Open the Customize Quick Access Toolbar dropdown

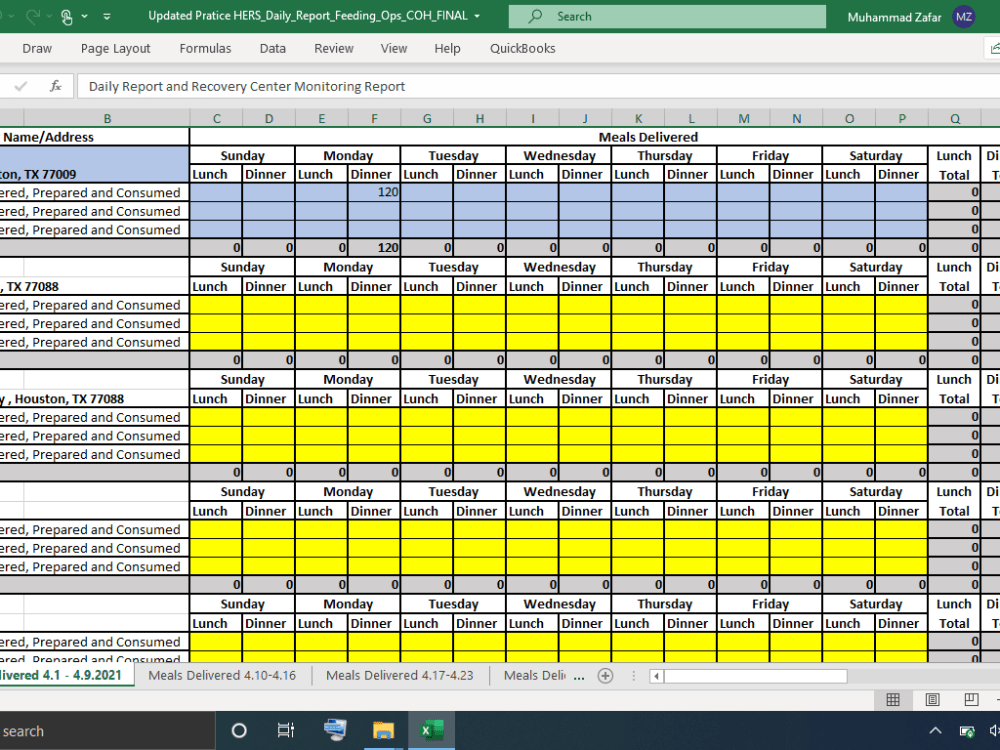(106, 16)
